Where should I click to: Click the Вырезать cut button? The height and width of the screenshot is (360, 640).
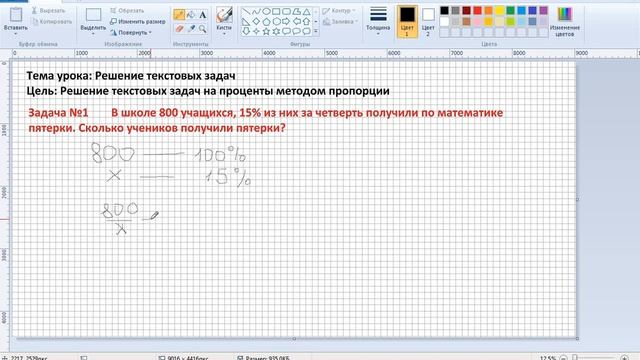coord(49,11)
